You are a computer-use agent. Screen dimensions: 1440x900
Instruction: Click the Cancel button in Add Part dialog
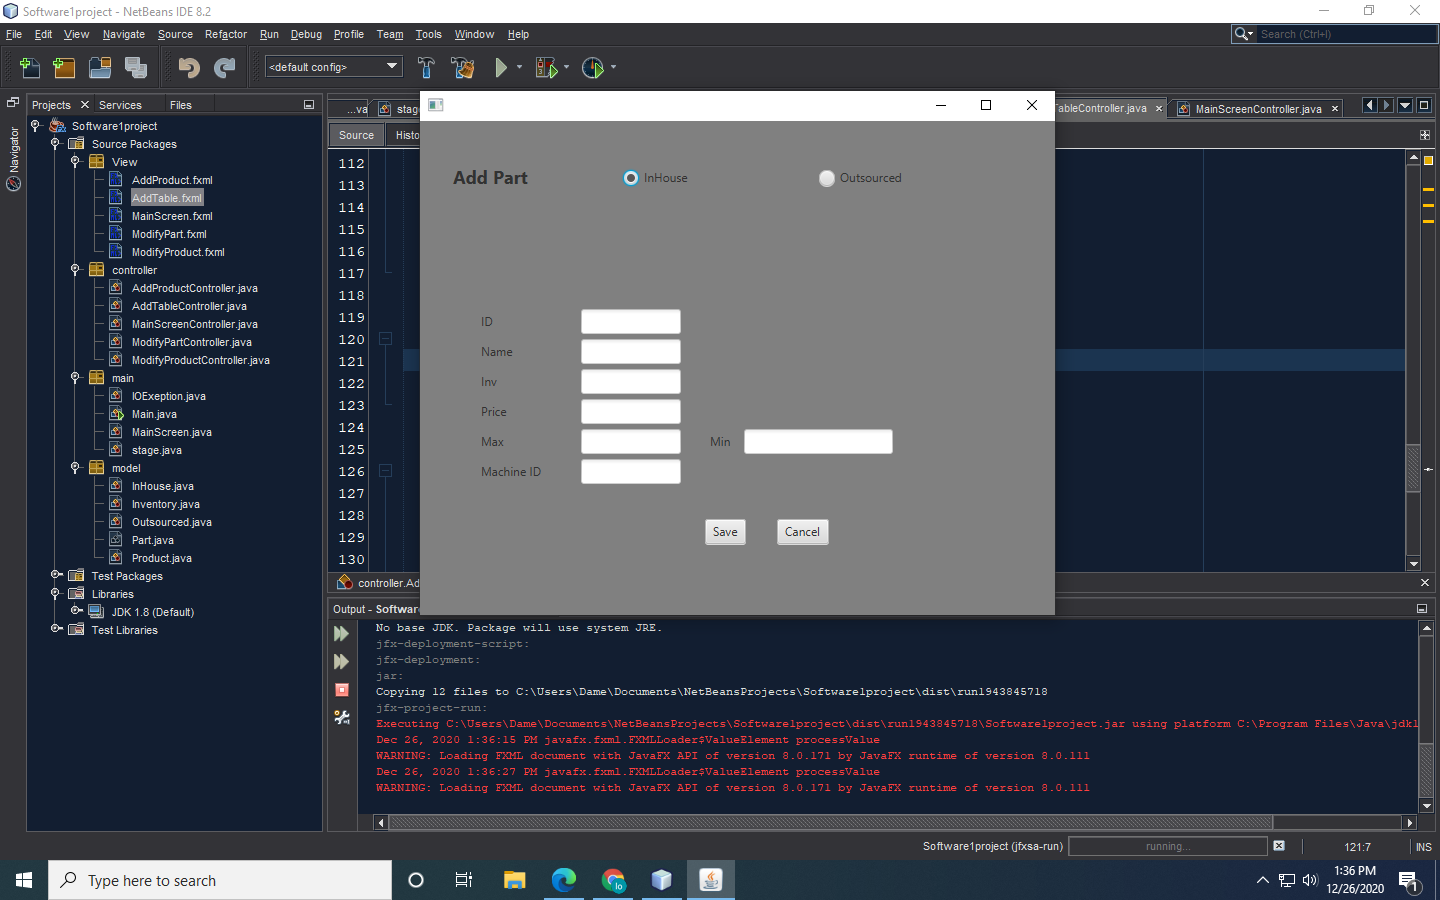(802, 531)
